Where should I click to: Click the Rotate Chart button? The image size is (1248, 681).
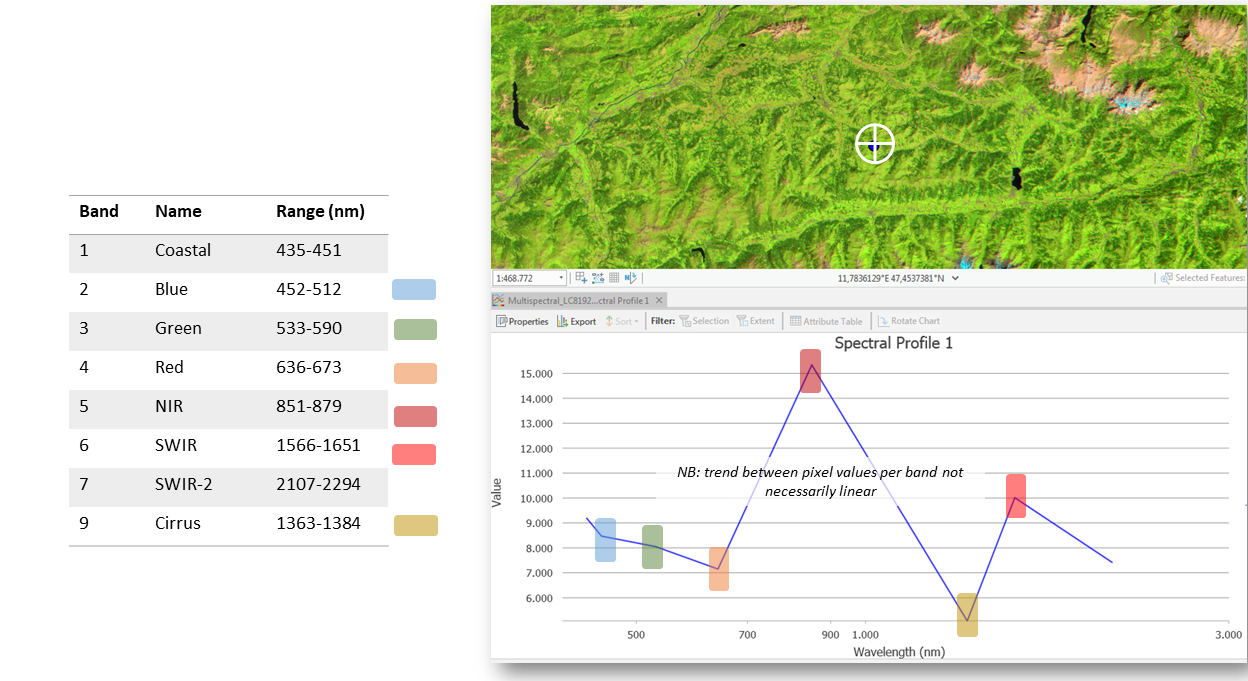908,322
